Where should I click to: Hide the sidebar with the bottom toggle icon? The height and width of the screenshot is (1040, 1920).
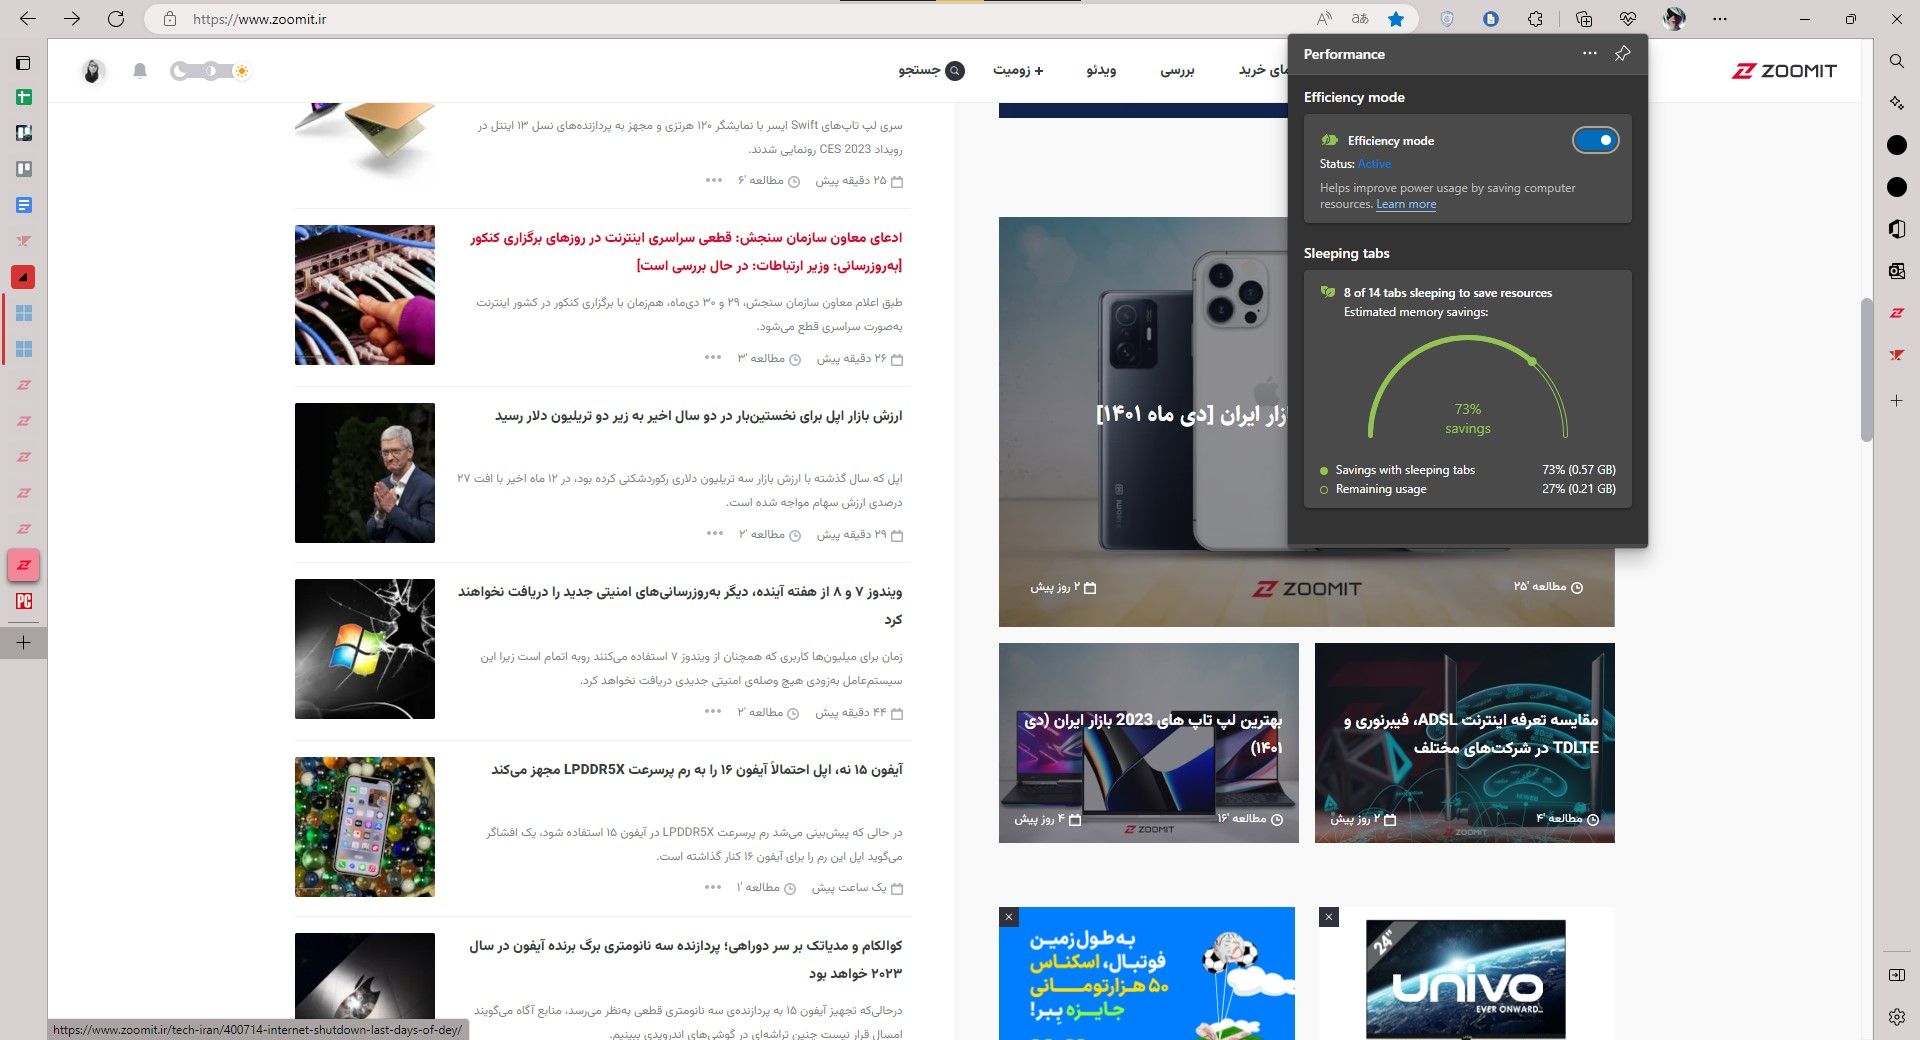[x=1896, y=975]
